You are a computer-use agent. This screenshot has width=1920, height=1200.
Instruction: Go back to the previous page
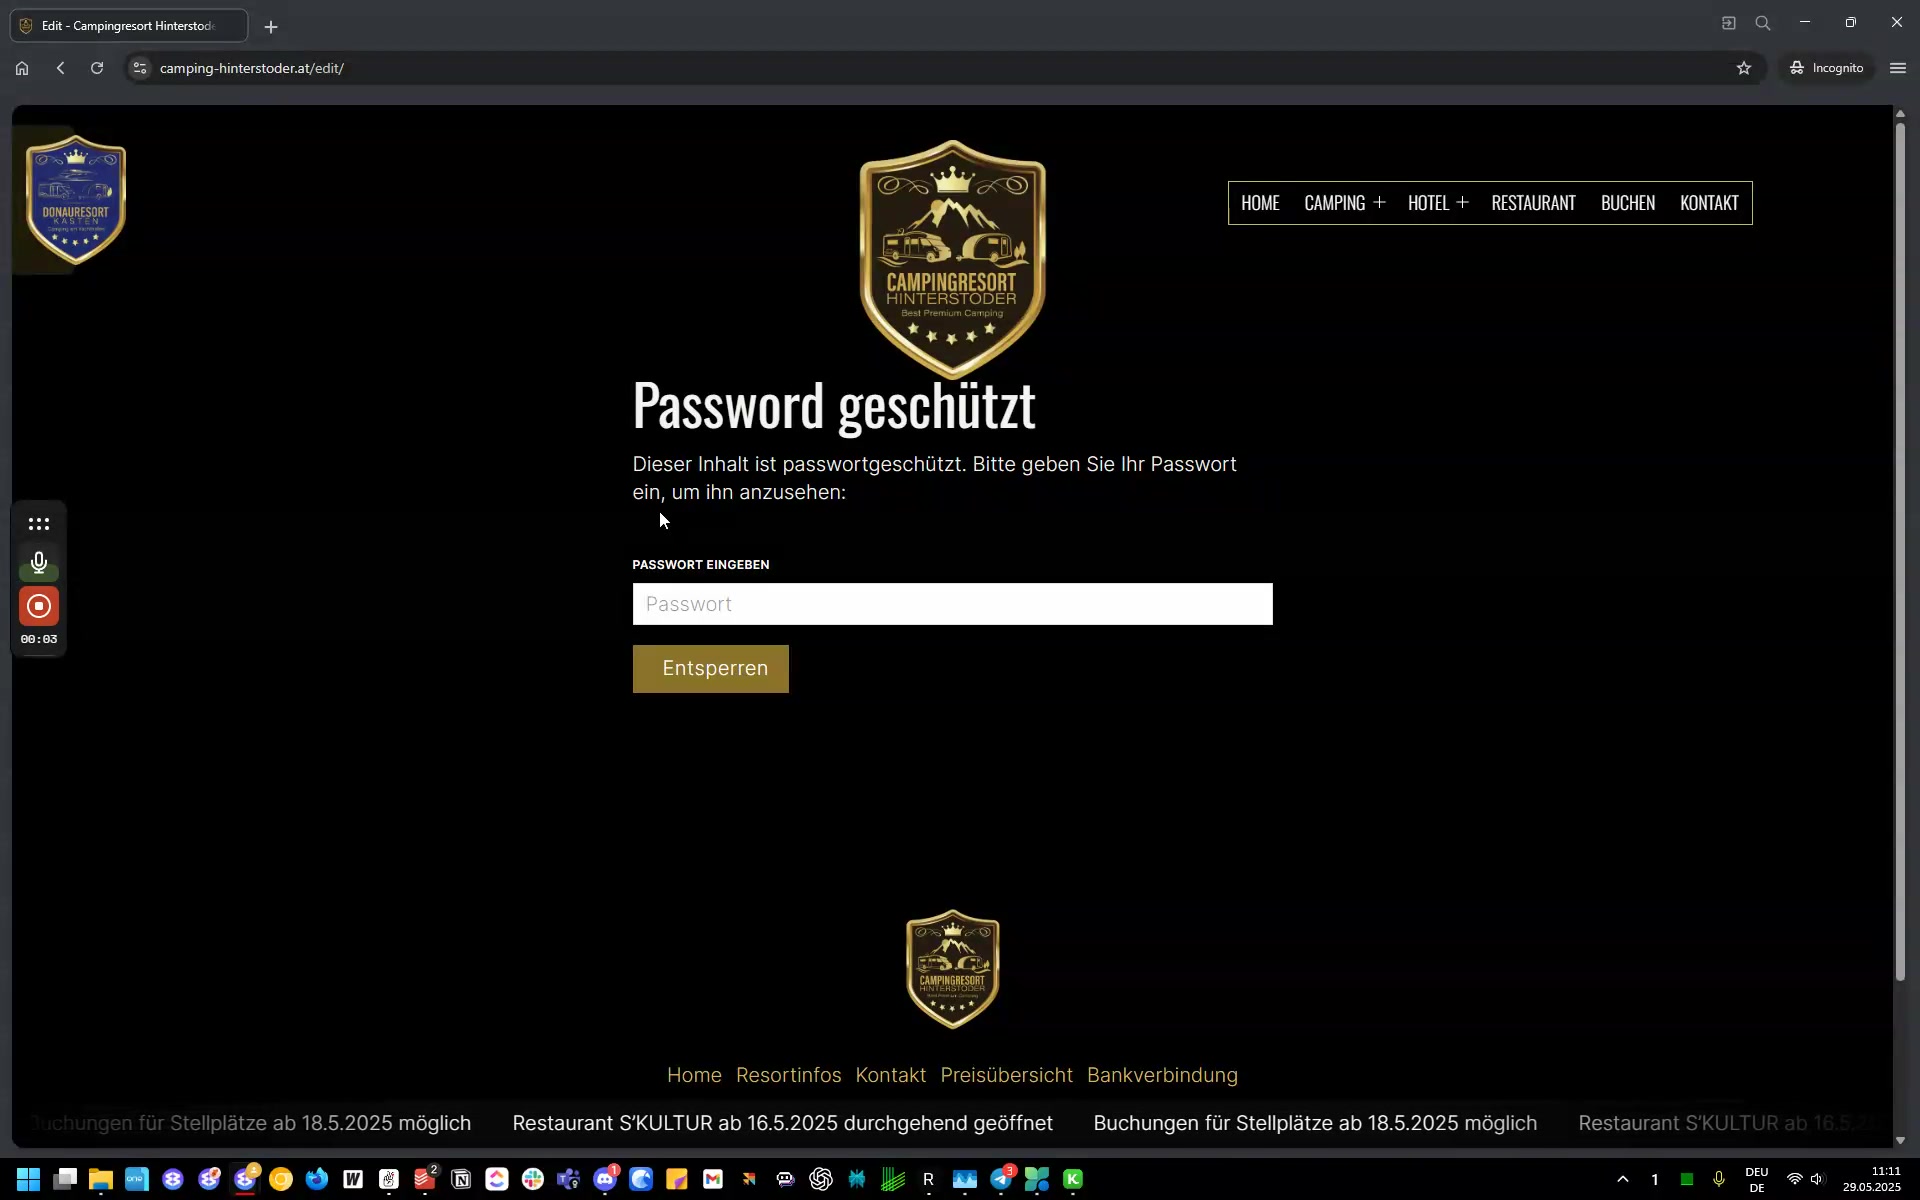click(x=61, y=68)
